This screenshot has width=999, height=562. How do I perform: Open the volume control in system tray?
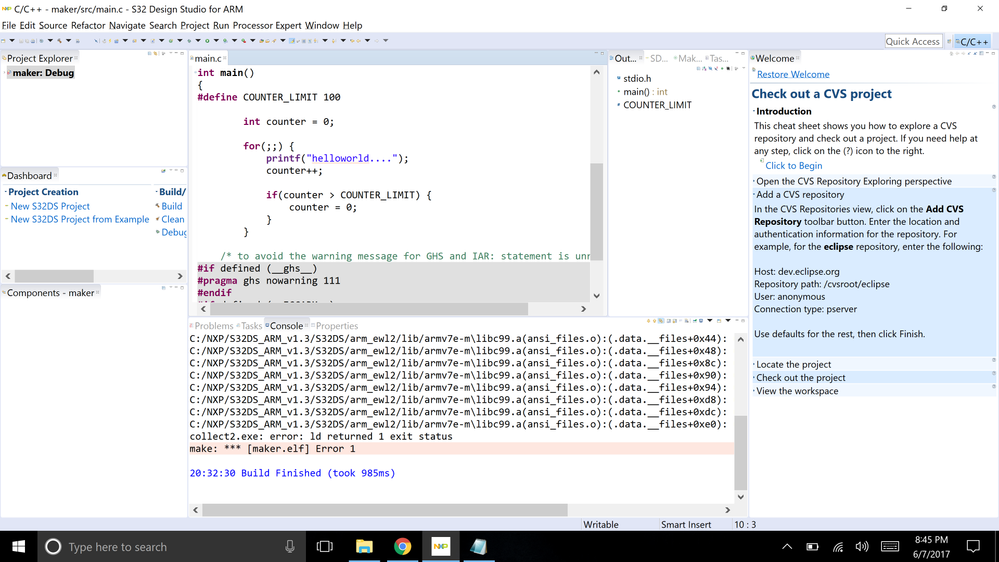862,547
